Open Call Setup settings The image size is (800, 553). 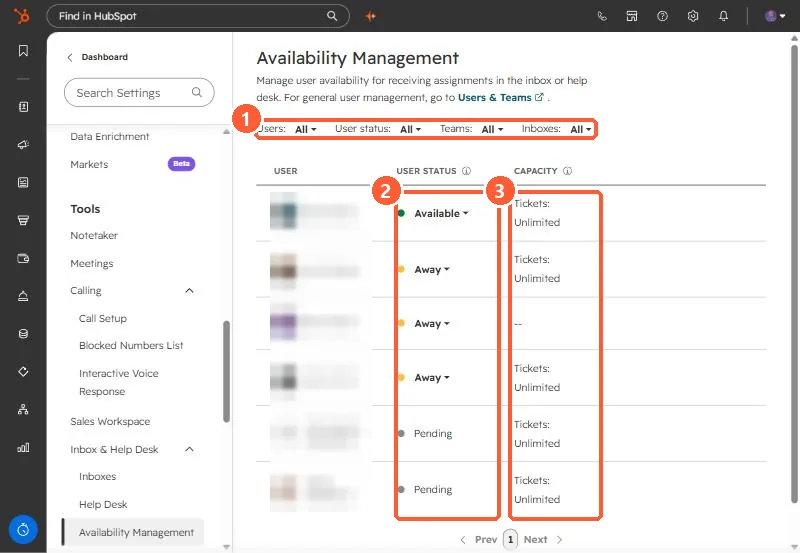pos(103,318)
